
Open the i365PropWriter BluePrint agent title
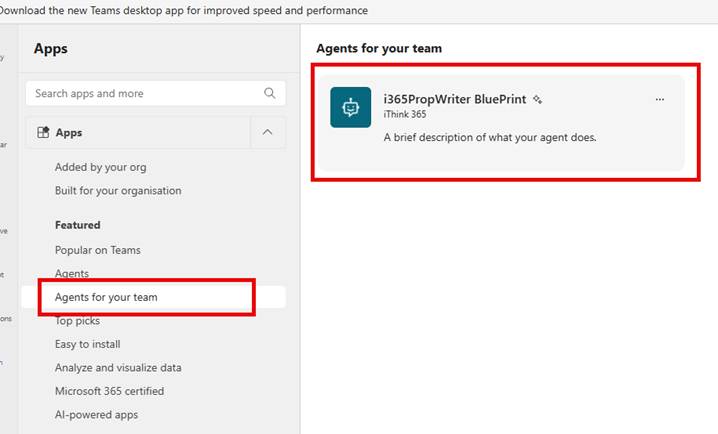click(455, 100)
